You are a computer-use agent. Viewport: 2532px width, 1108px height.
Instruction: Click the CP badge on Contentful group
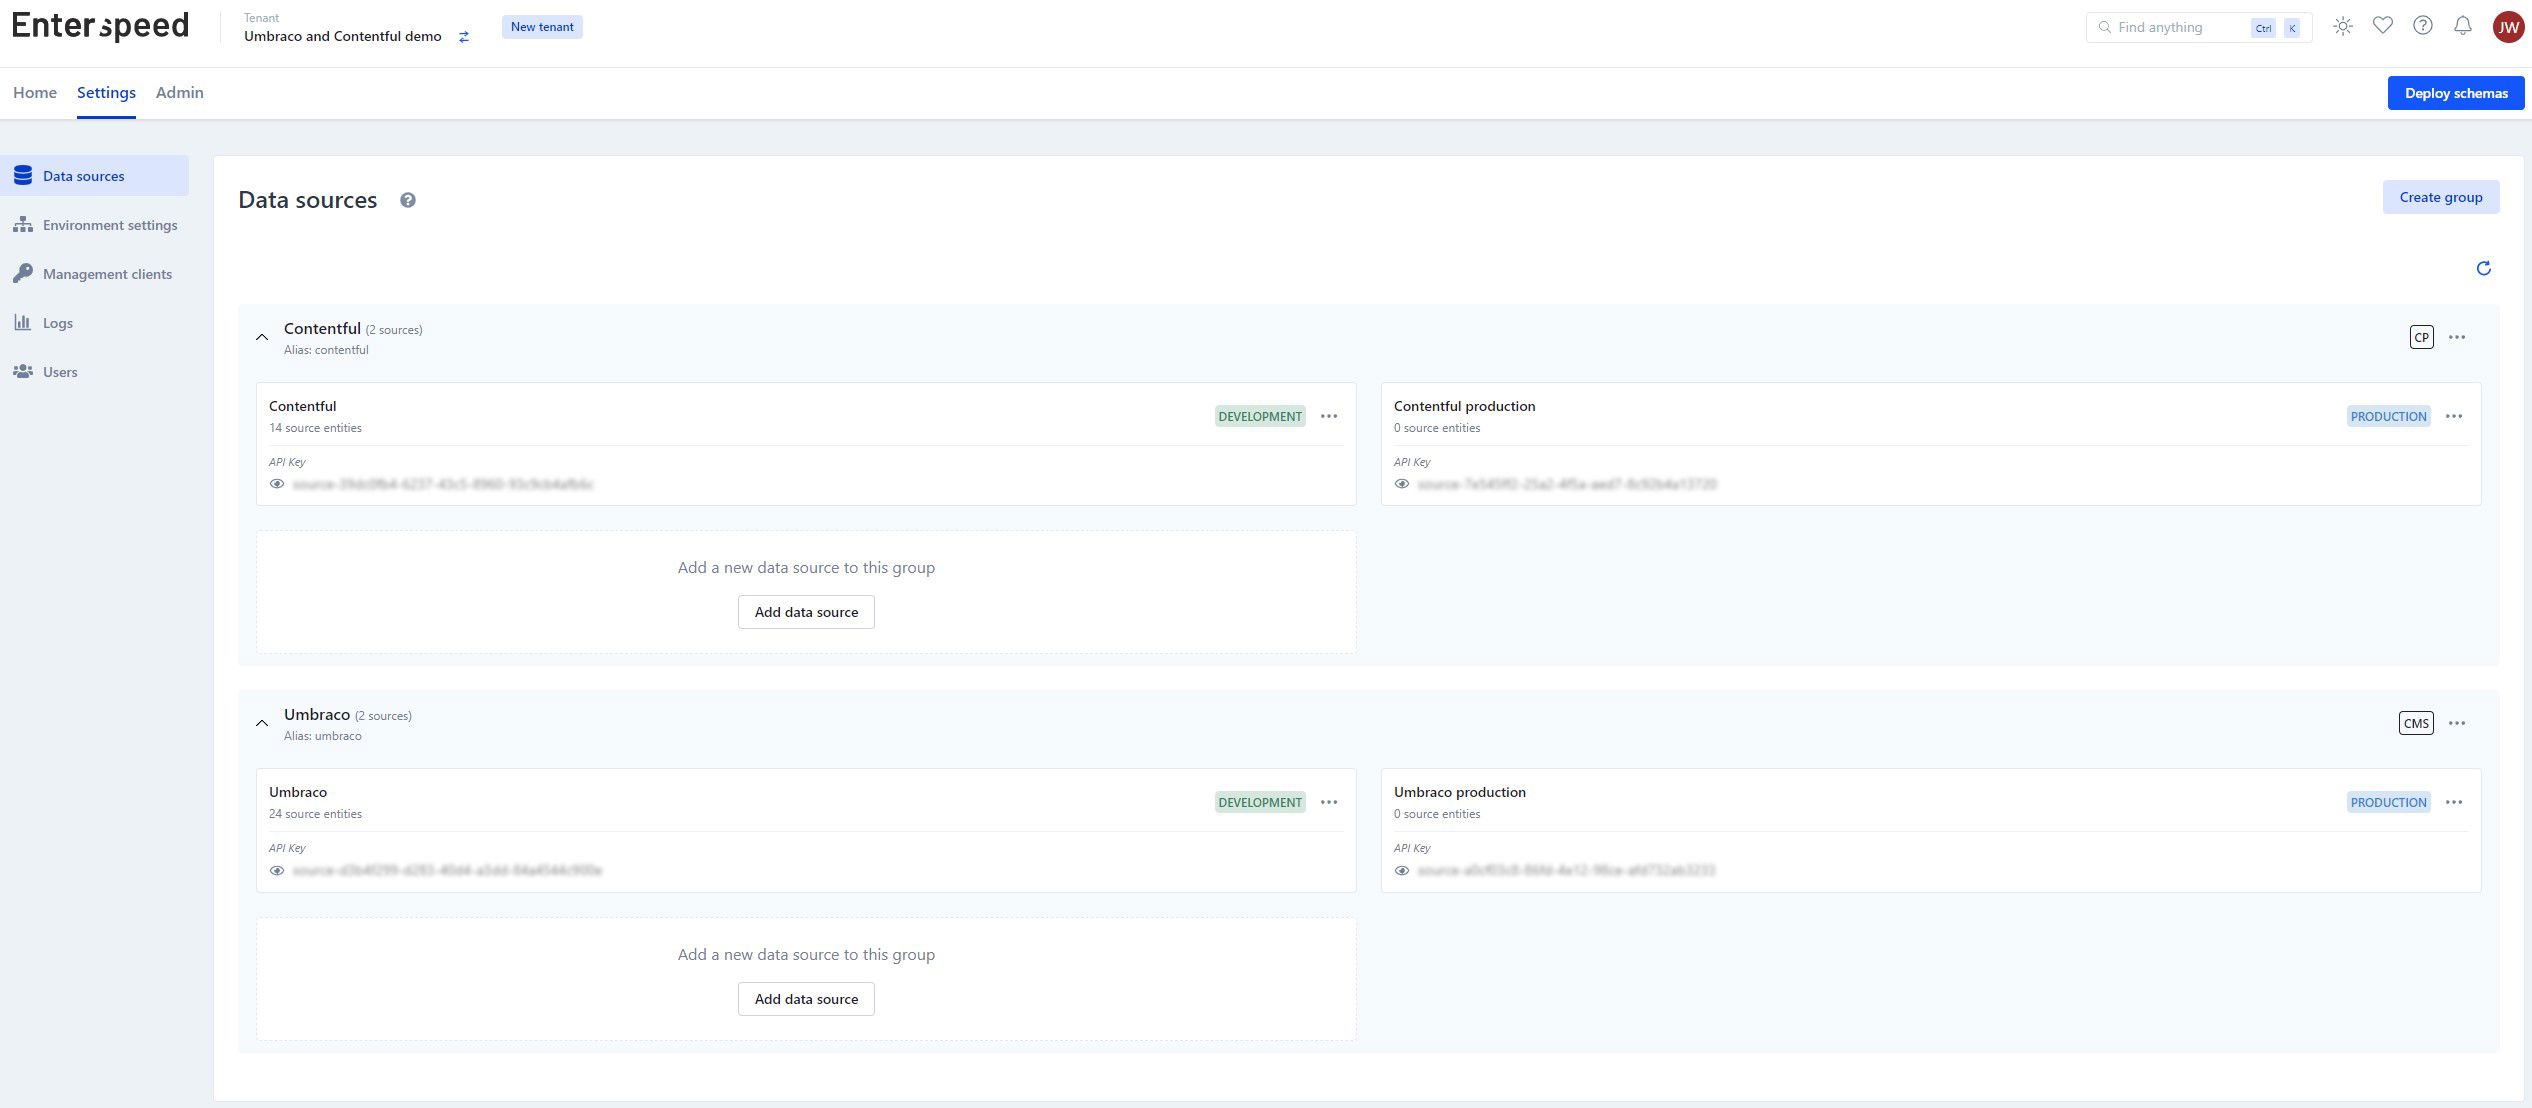tap(2422, 337)
